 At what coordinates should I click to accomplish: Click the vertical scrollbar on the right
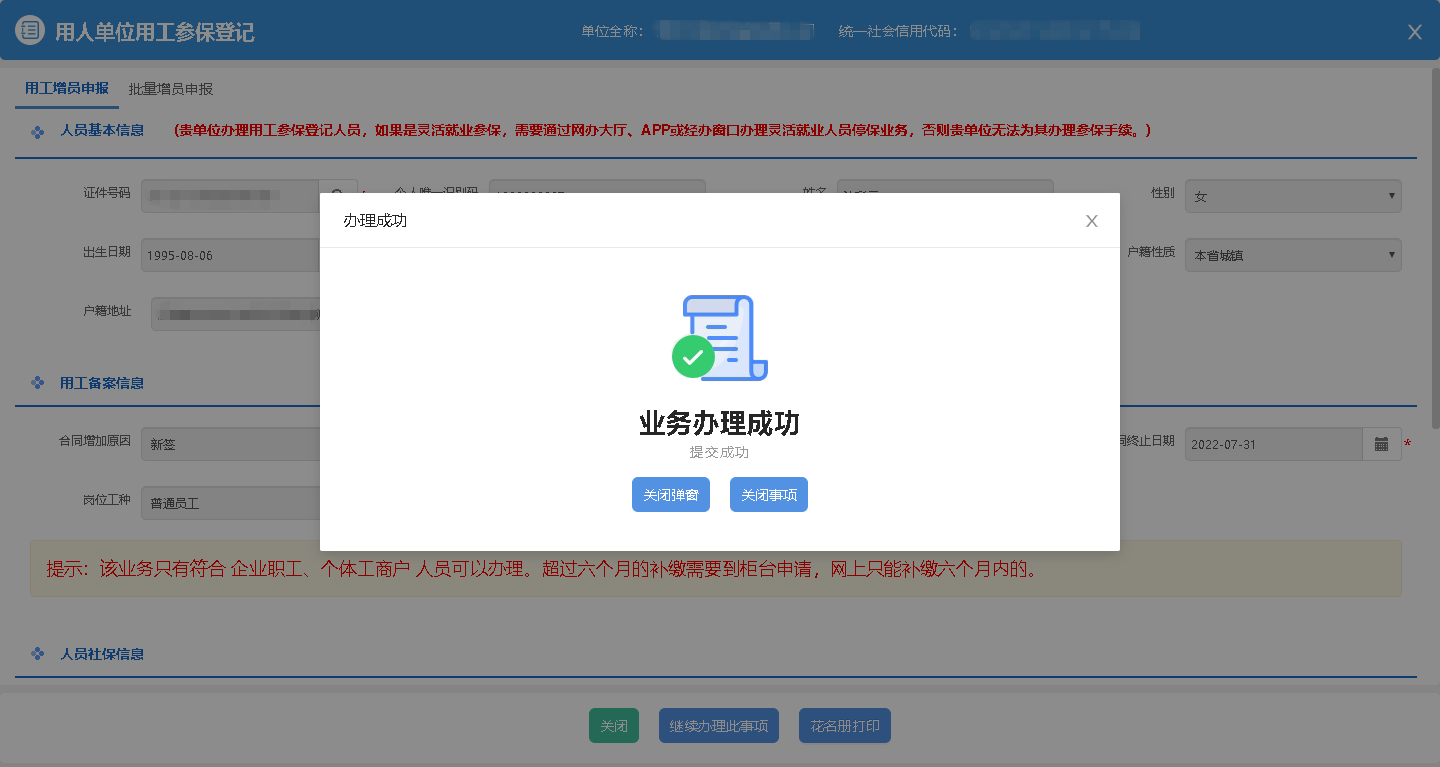[1434, 250]
